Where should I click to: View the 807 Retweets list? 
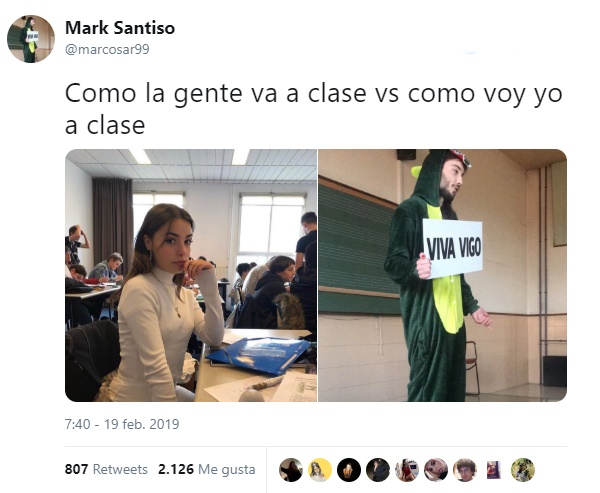coord(106,469)
